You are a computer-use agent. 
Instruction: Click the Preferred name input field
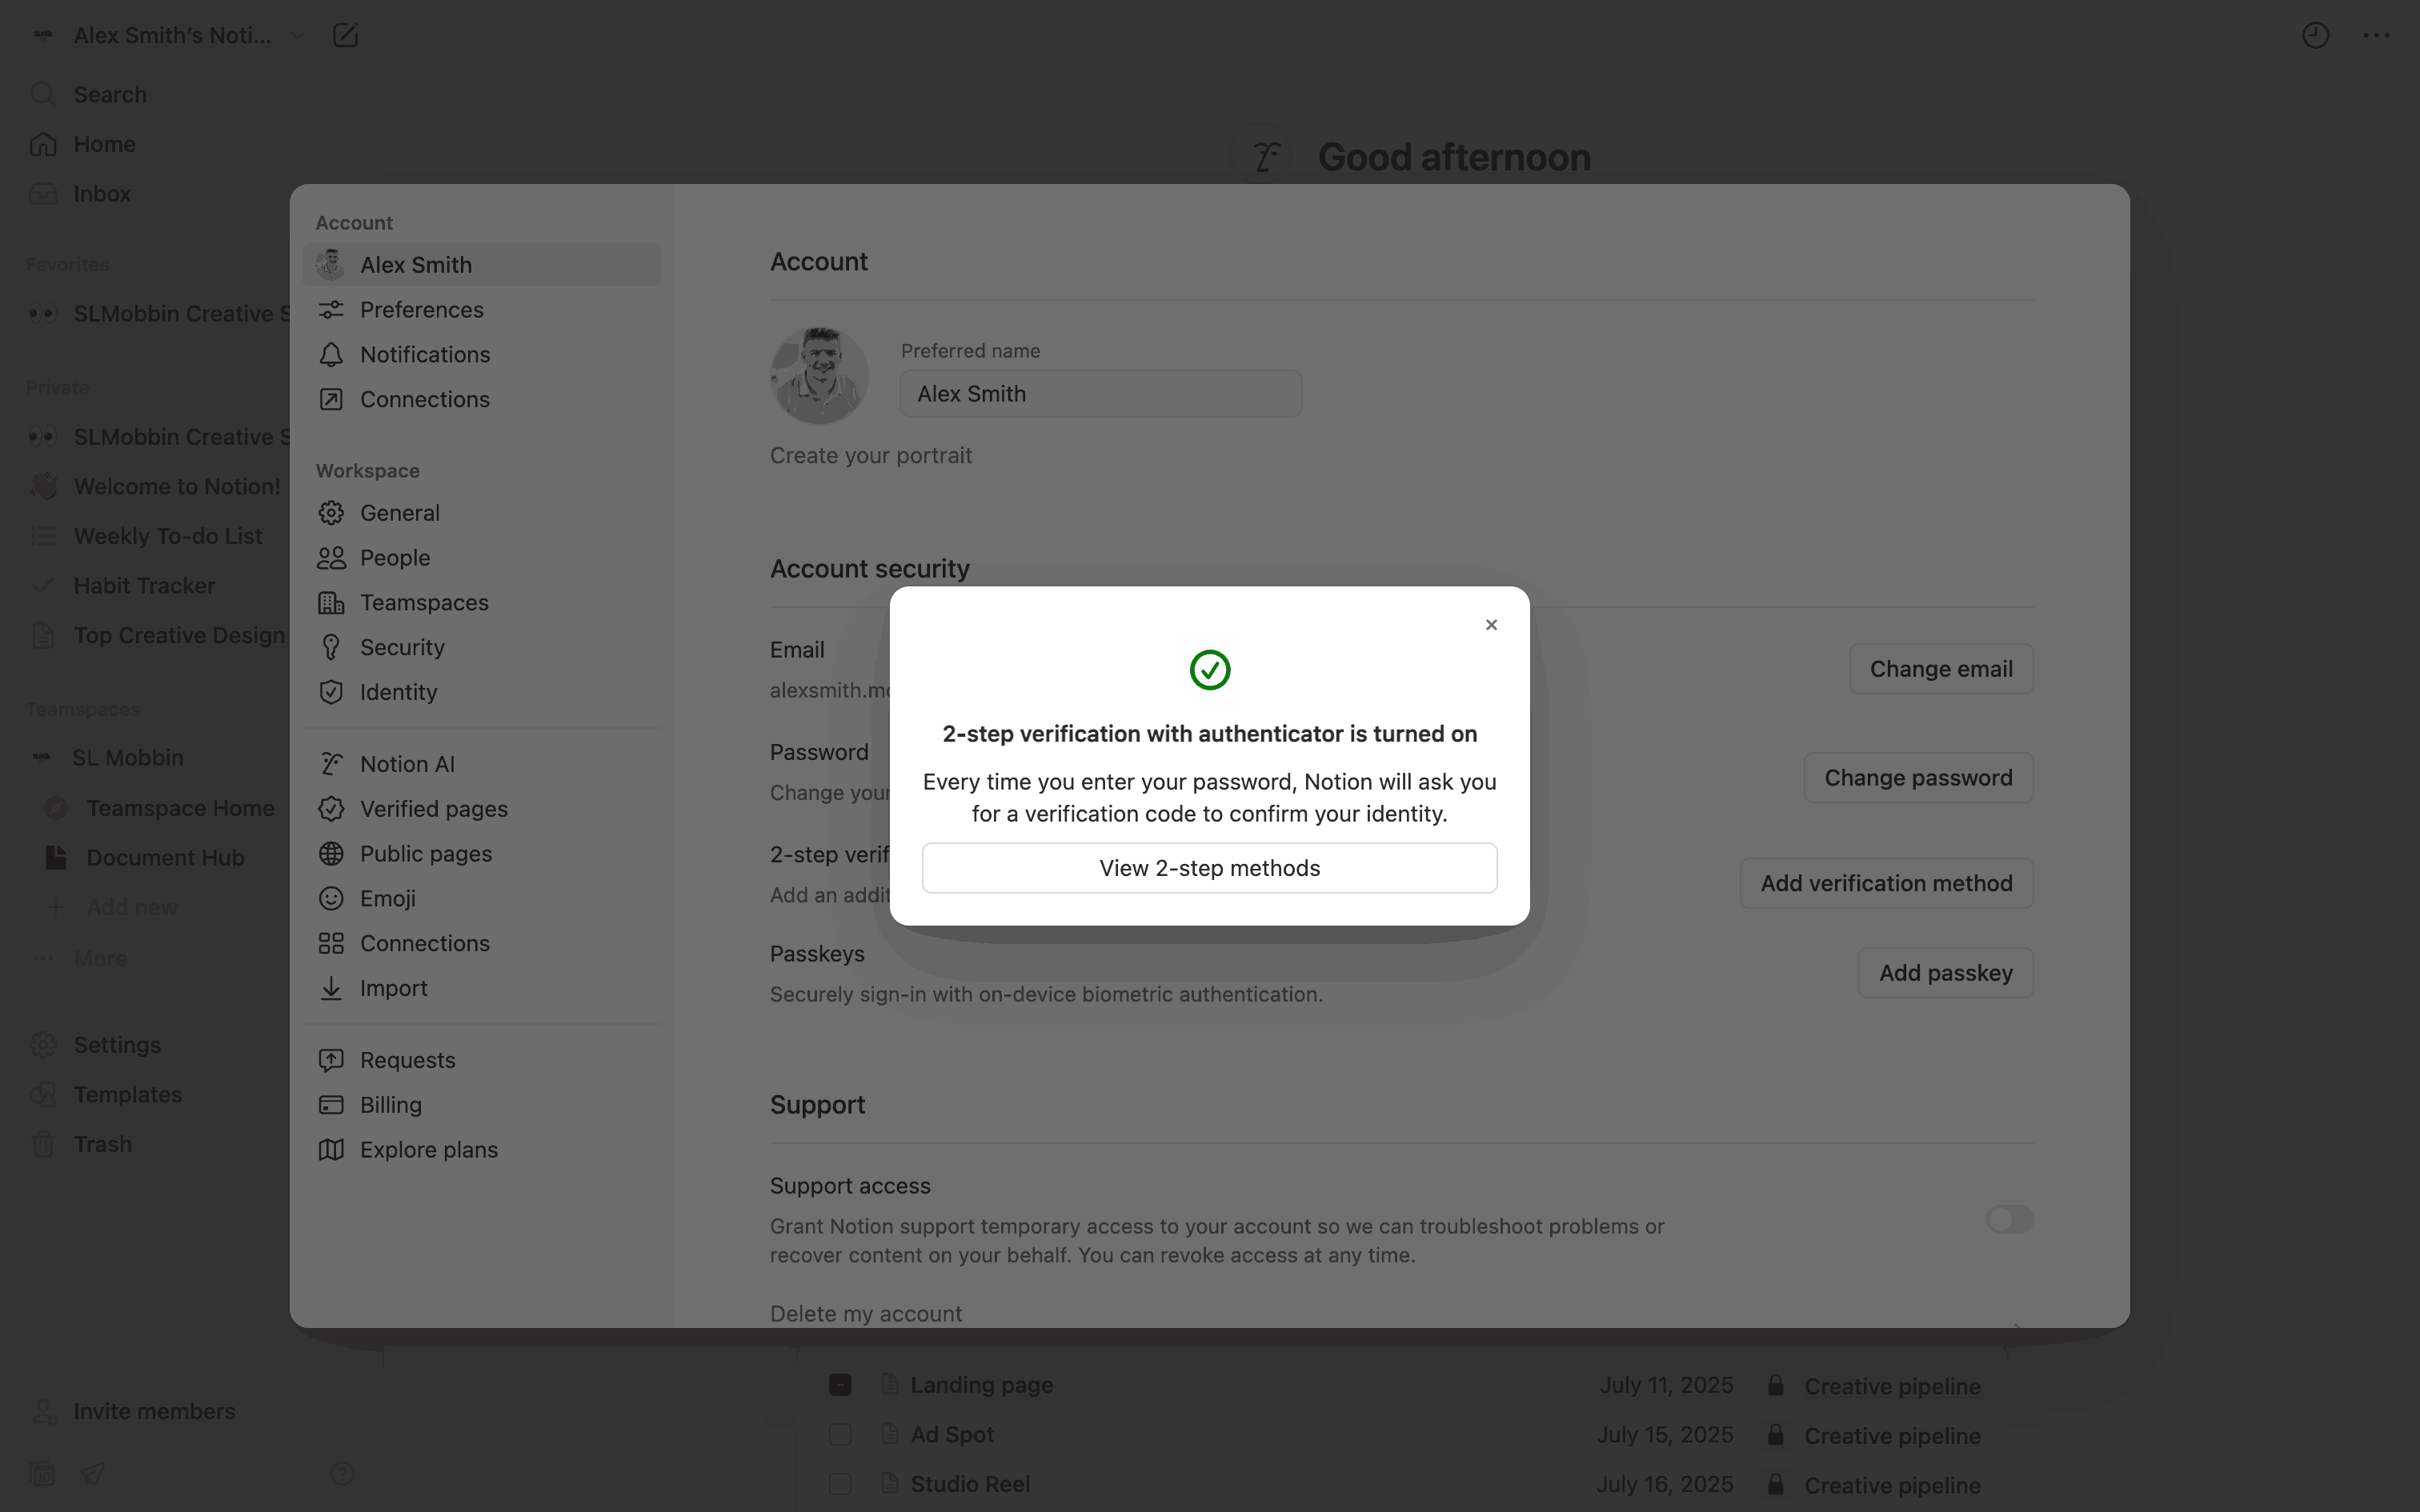coord(1100,394)
